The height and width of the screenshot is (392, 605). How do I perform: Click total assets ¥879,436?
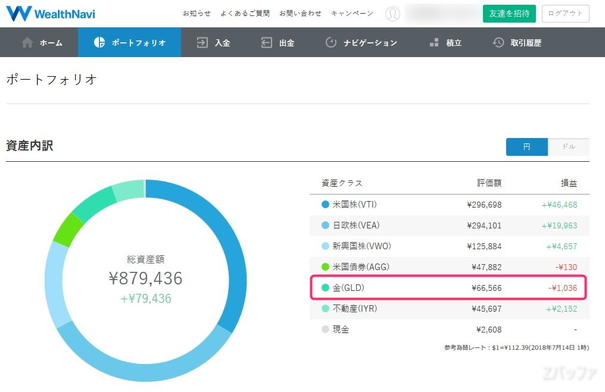coord(145,278)
